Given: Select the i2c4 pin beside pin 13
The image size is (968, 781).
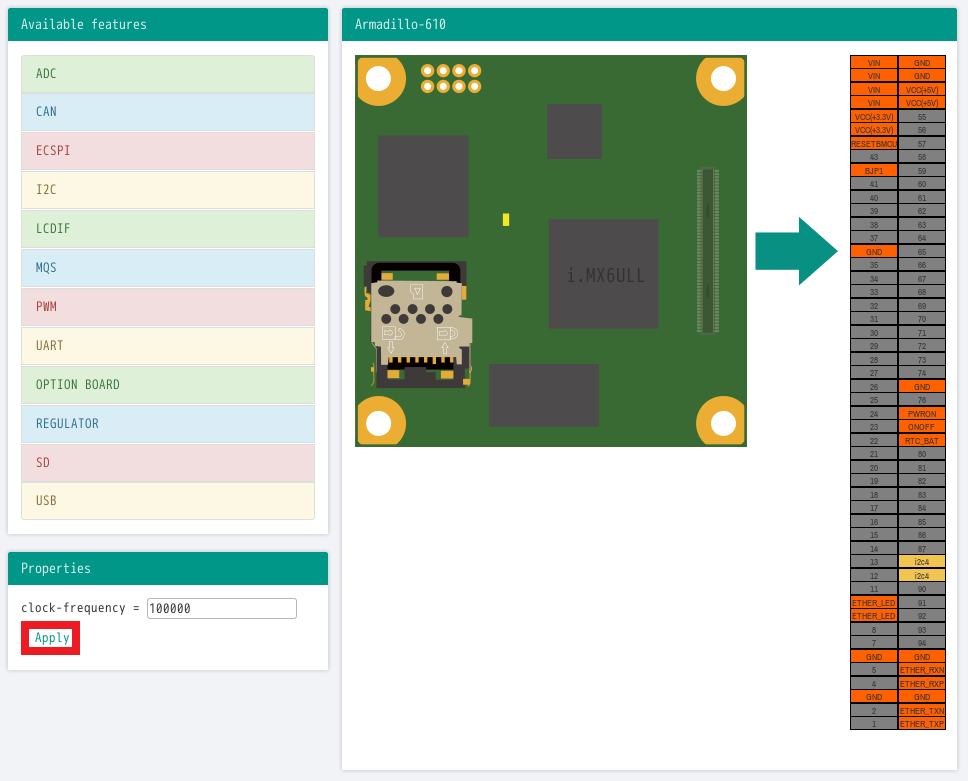Looking at the screenshot, I should [x=921, y=562].
